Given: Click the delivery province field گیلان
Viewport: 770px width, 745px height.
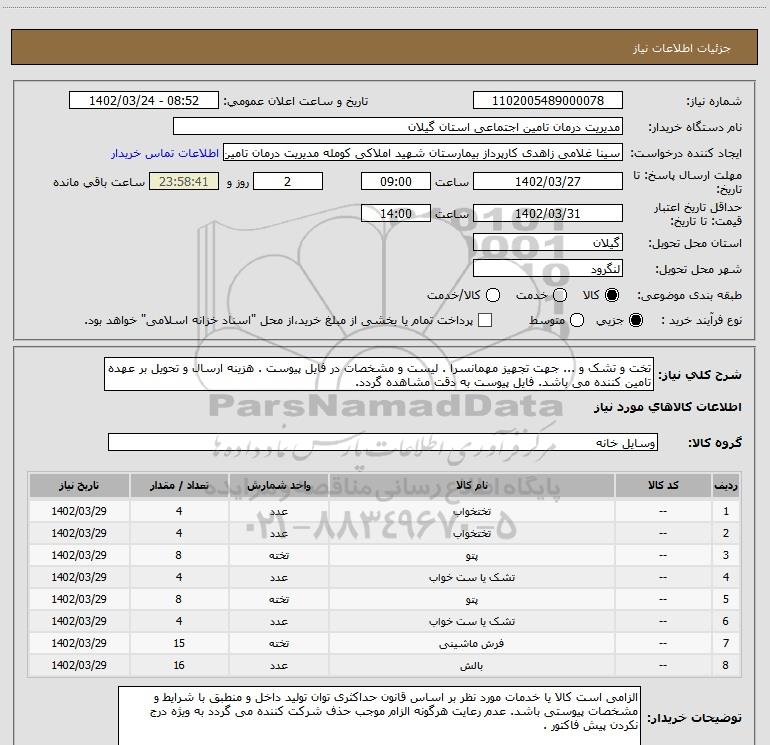Looking at the screenshot, I should coord(548,242).
